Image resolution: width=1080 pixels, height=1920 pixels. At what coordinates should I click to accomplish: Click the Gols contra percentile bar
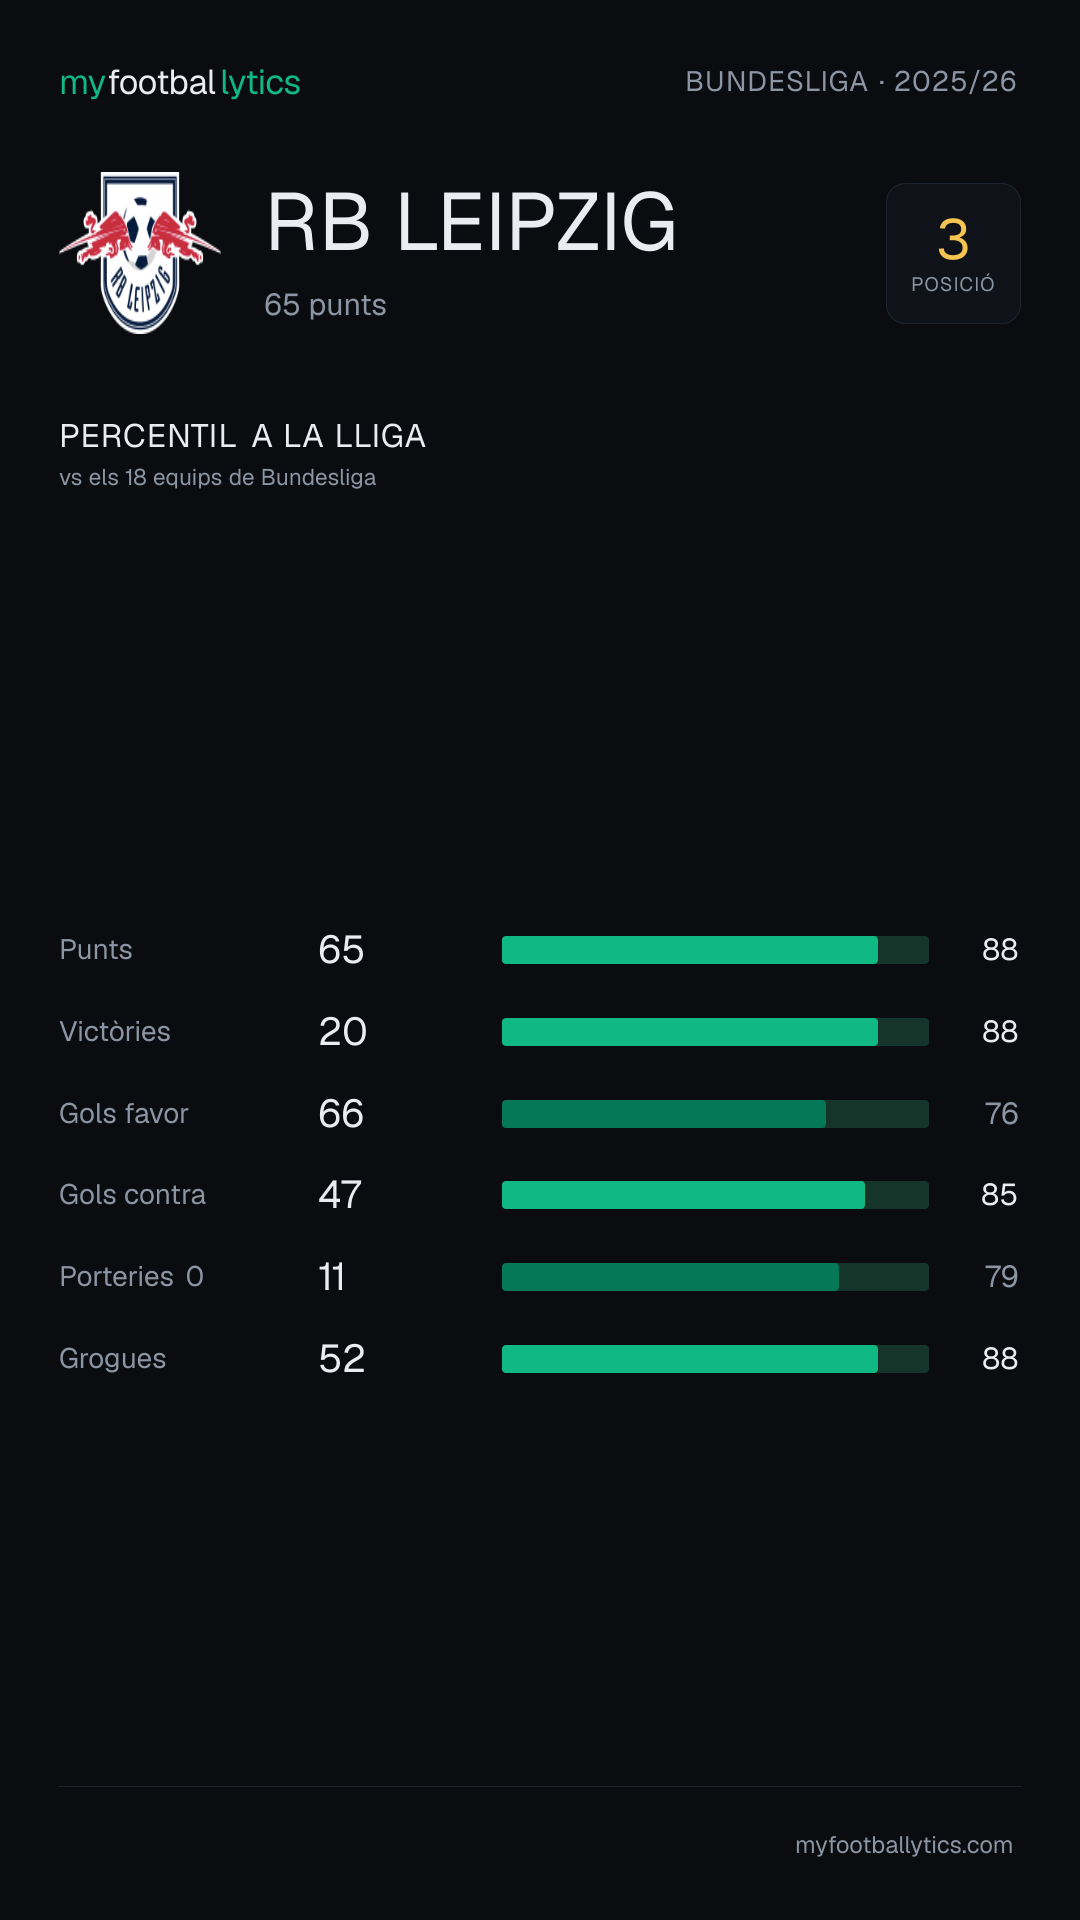point(715,1195)
